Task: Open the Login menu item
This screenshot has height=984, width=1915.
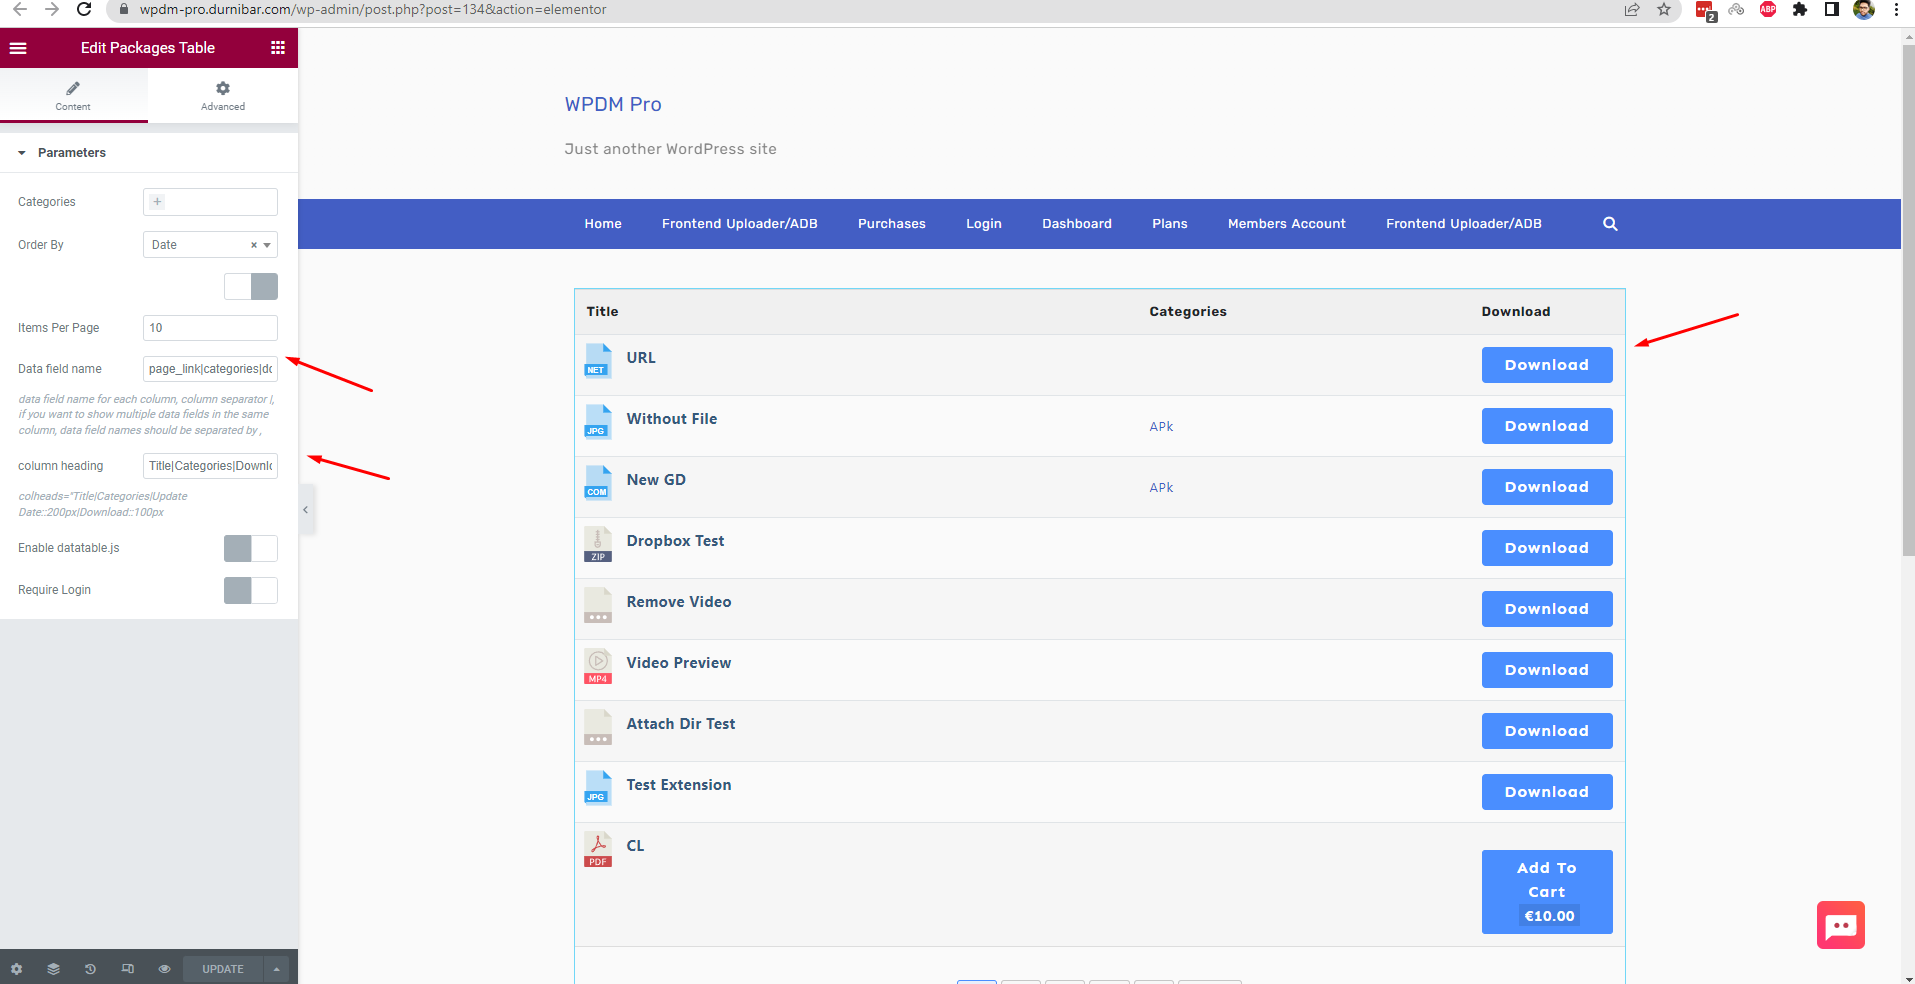Action: (x=984, y=224)
